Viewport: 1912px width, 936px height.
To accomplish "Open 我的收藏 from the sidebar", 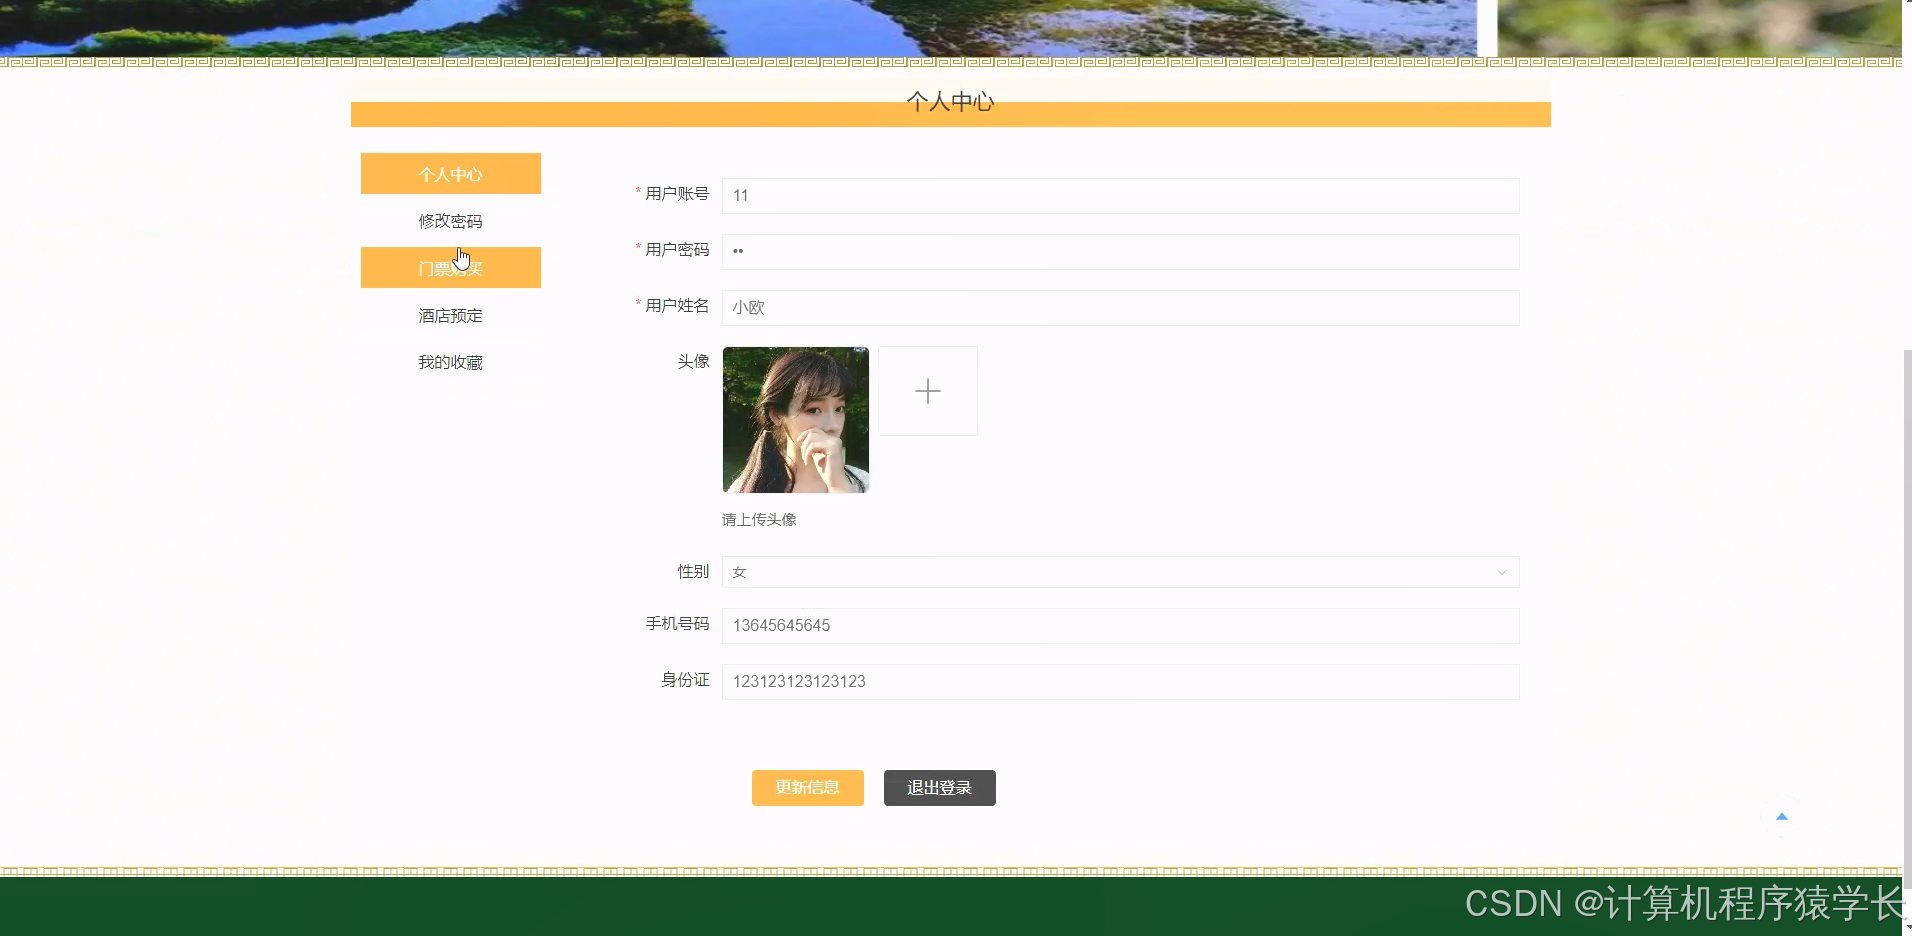I will pos(450,361).
